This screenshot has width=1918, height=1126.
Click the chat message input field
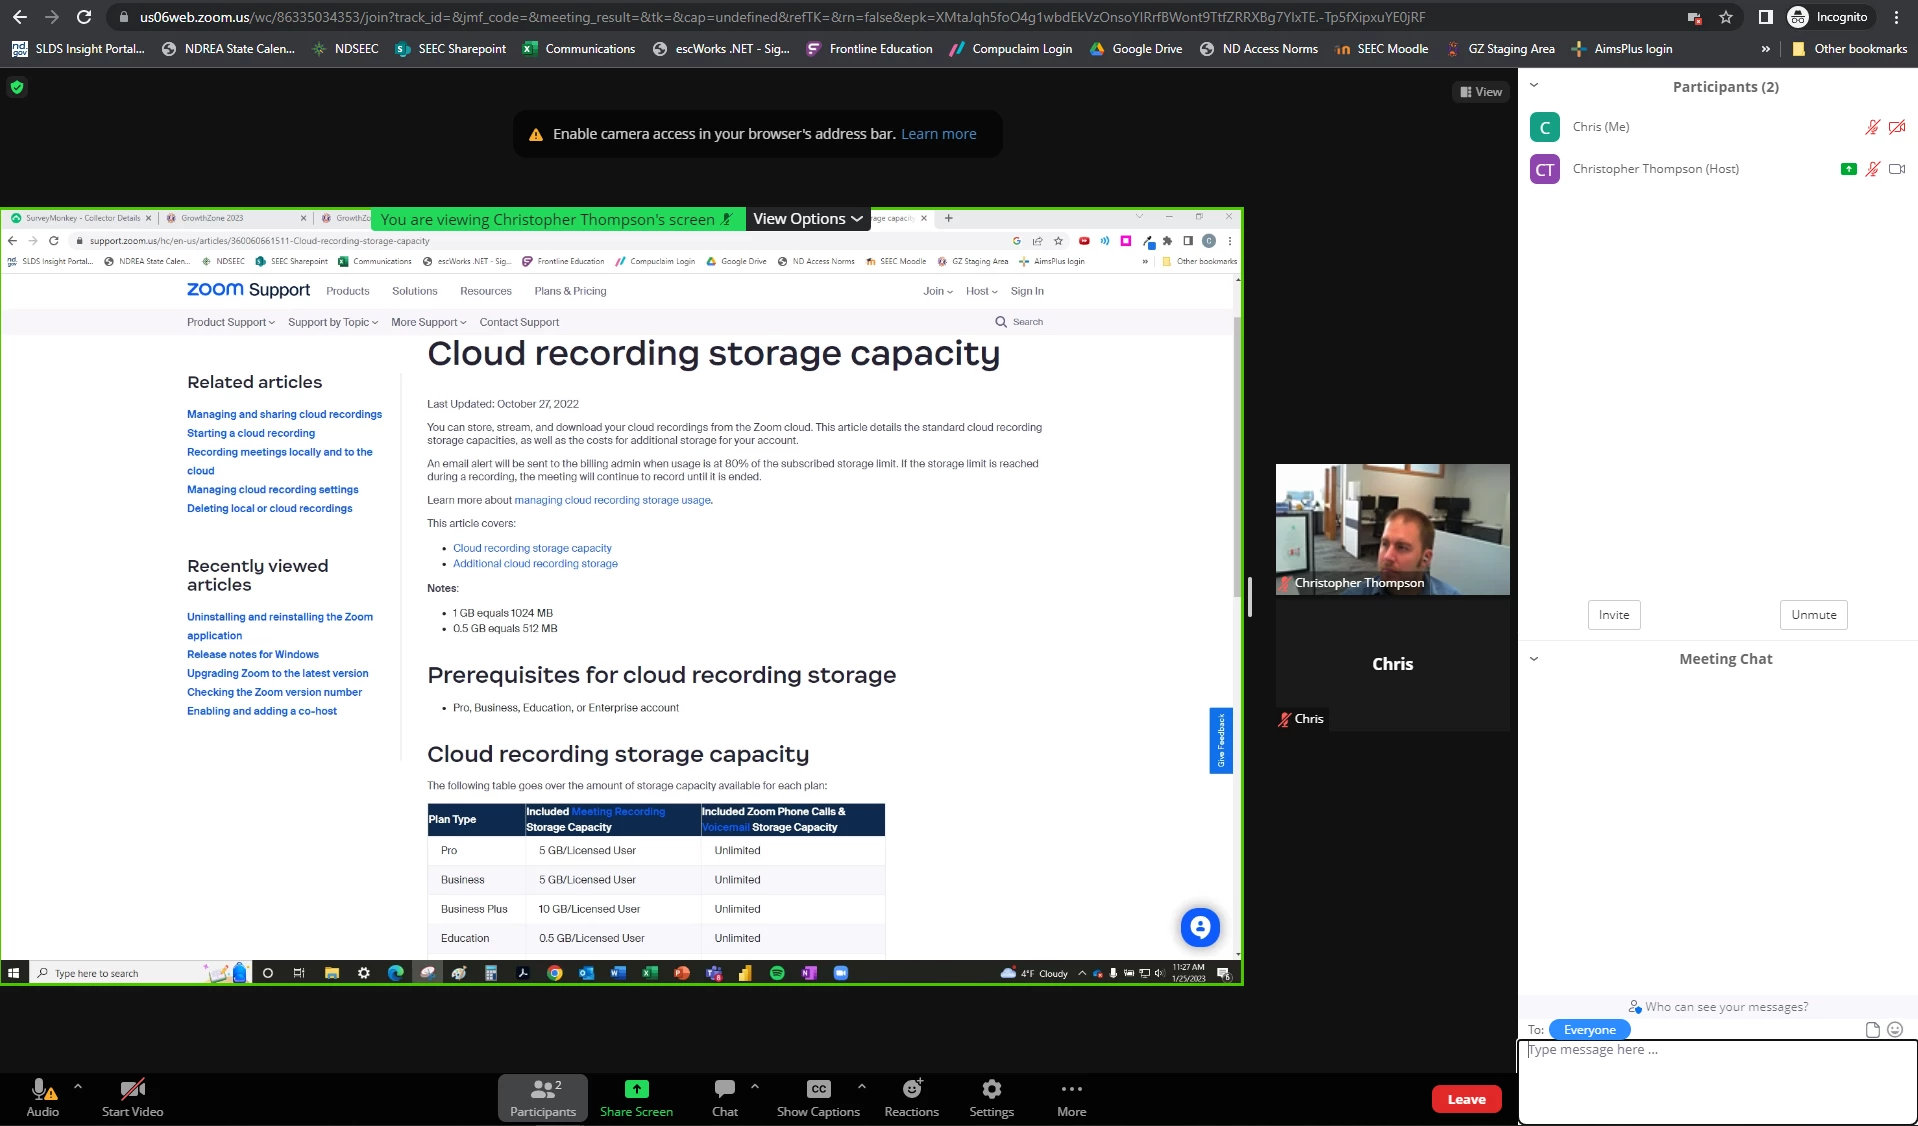coord(1717,1082)
